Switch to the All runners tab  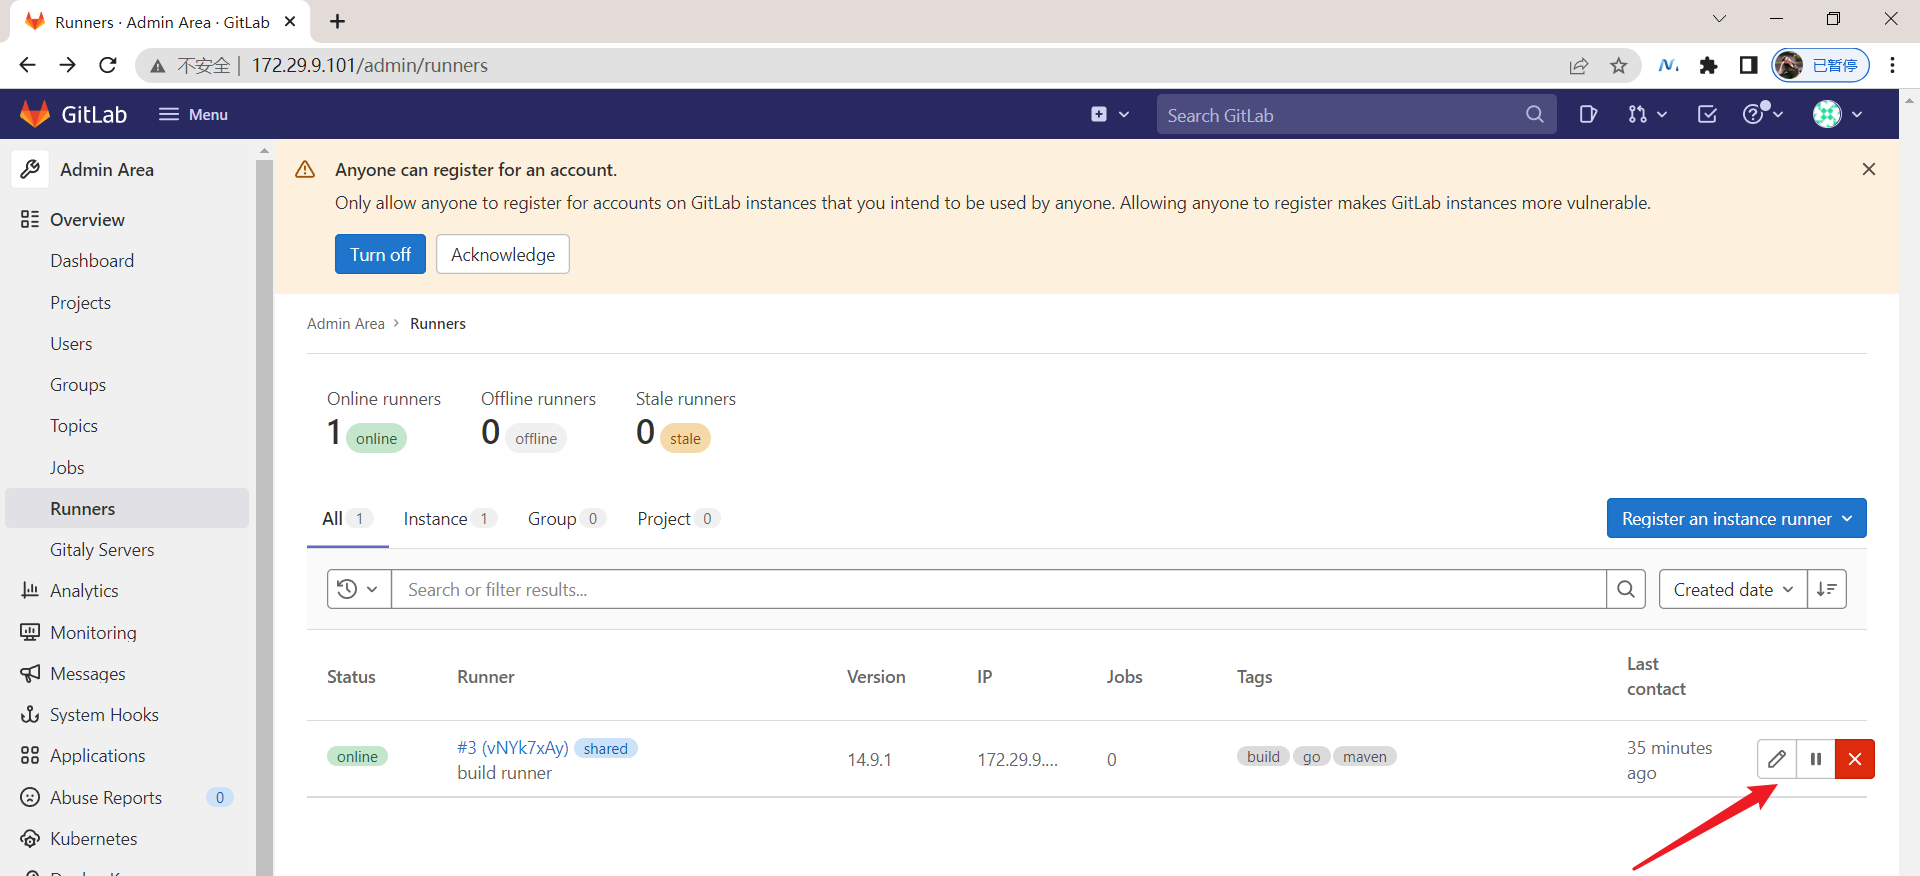click(x=347, y=518)
